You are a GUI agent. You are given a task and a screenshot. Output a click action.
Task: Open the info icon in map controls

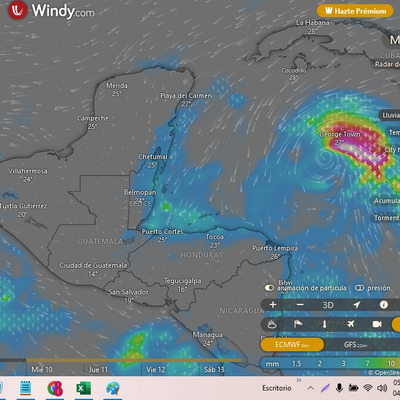point(384,304)
